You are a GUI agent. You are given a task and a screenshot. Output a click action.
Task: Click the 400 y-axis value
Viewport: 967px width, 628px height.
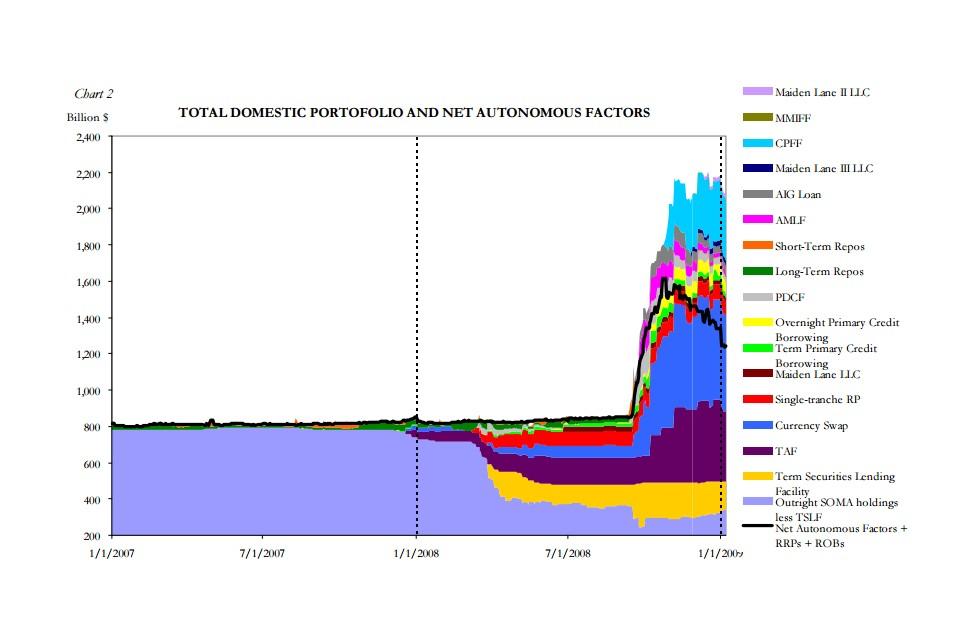click(91, 500)
